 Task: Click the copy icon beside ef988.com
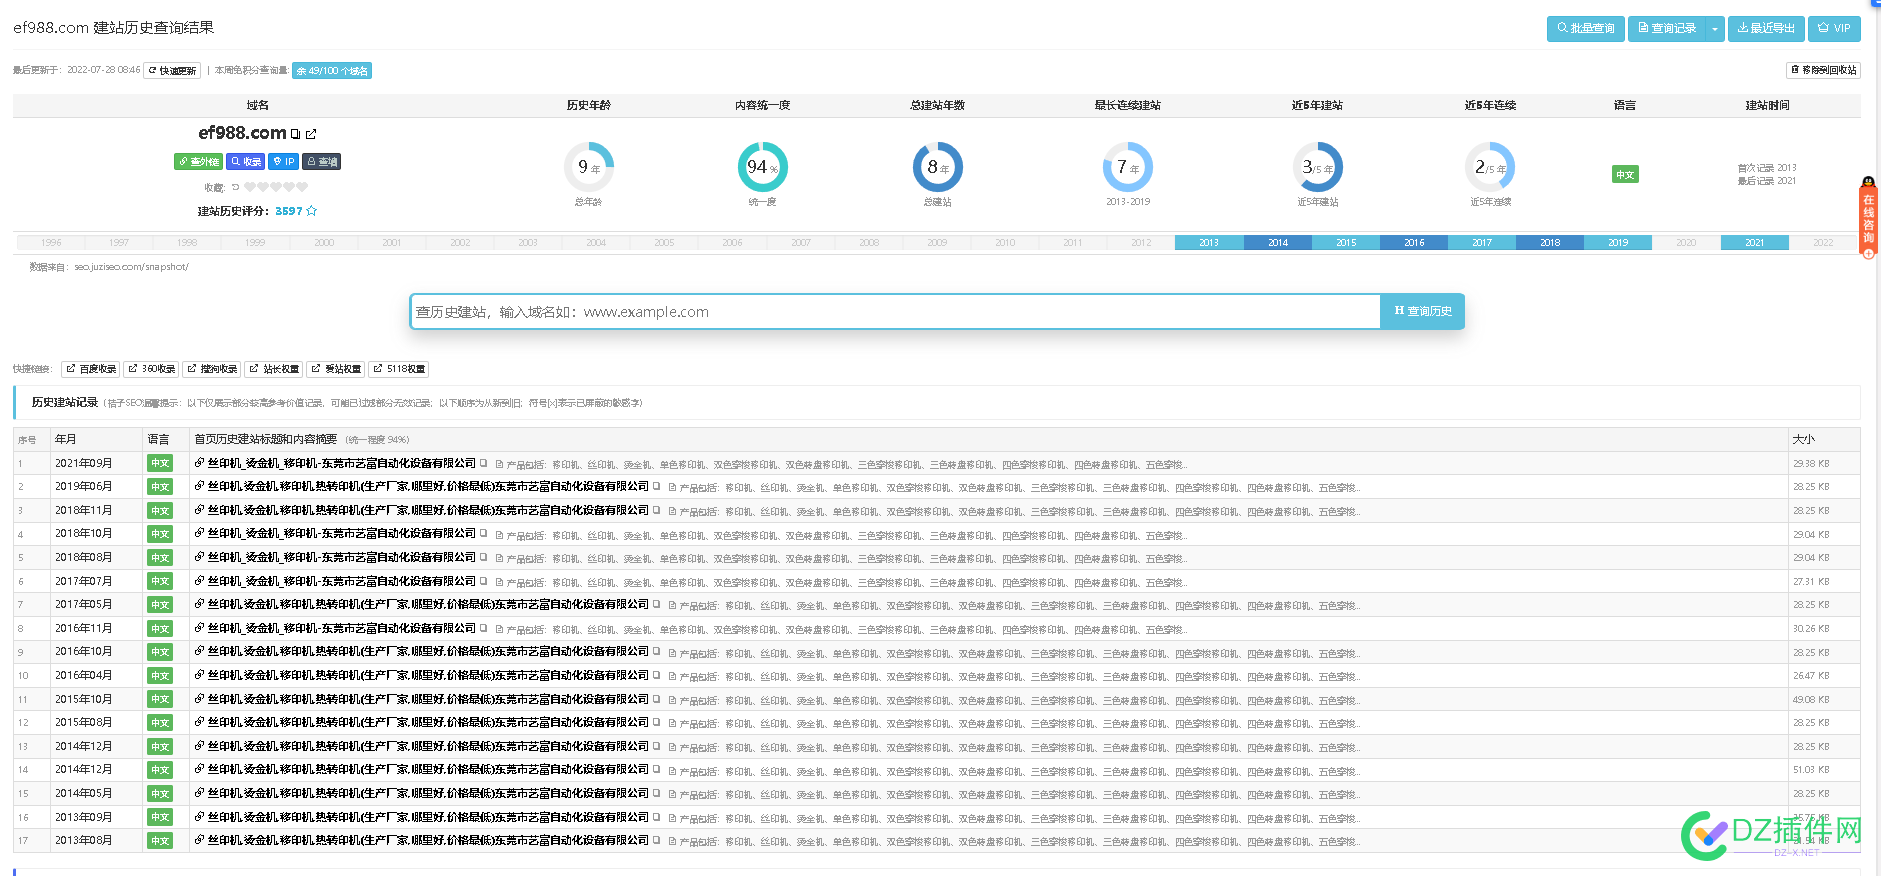click(x=295, y=134)
